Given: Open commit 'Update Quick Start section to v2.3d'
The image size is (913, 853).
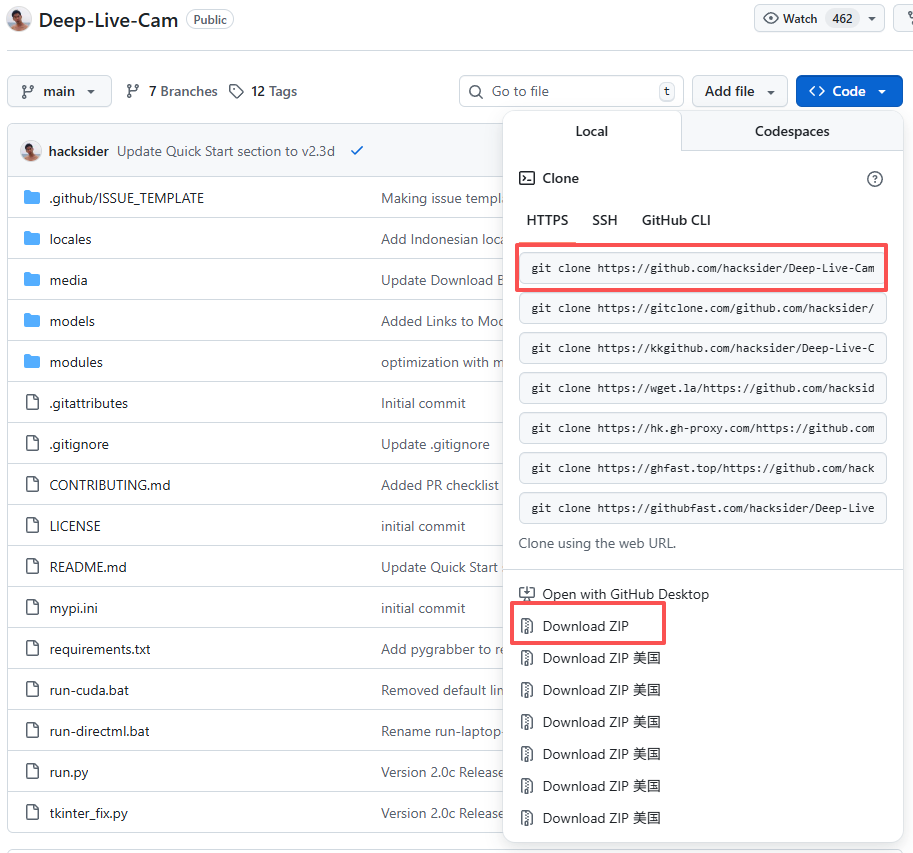Looking at the screenshot, I should 226,151.
